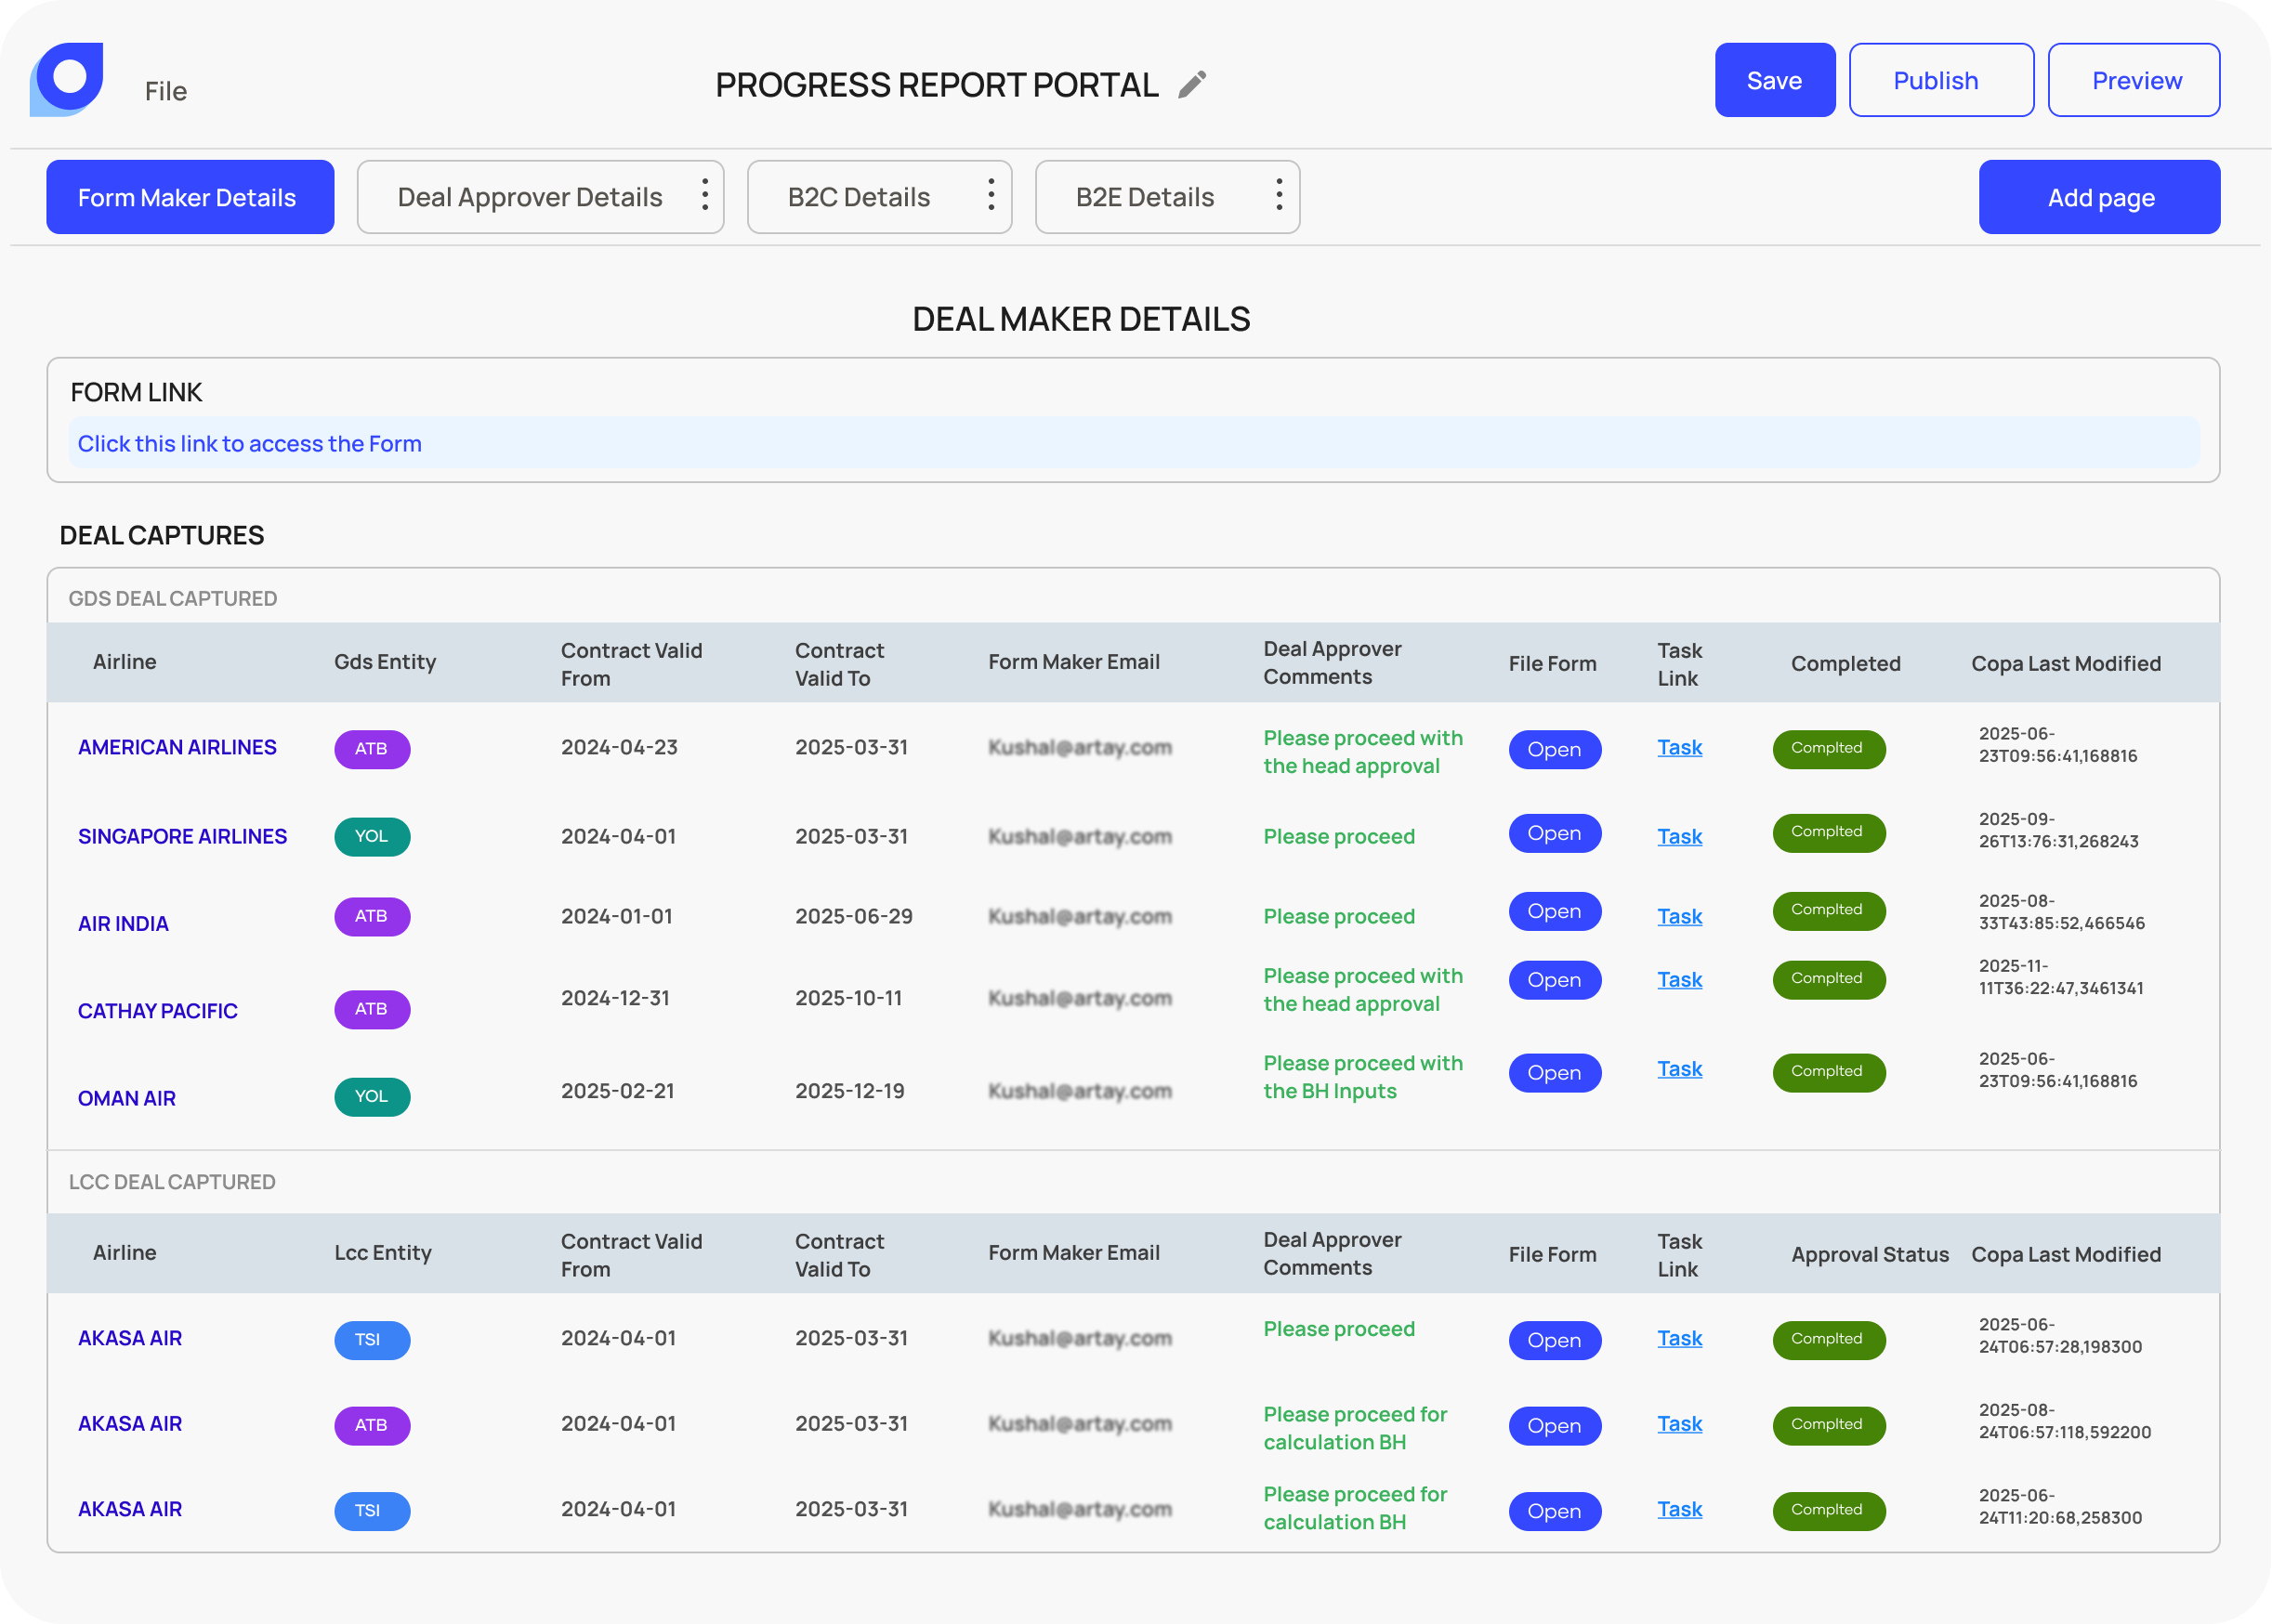
Task: Click Open button for American Airlines row
Action: pyautogui.click(x=1554, y=749)
